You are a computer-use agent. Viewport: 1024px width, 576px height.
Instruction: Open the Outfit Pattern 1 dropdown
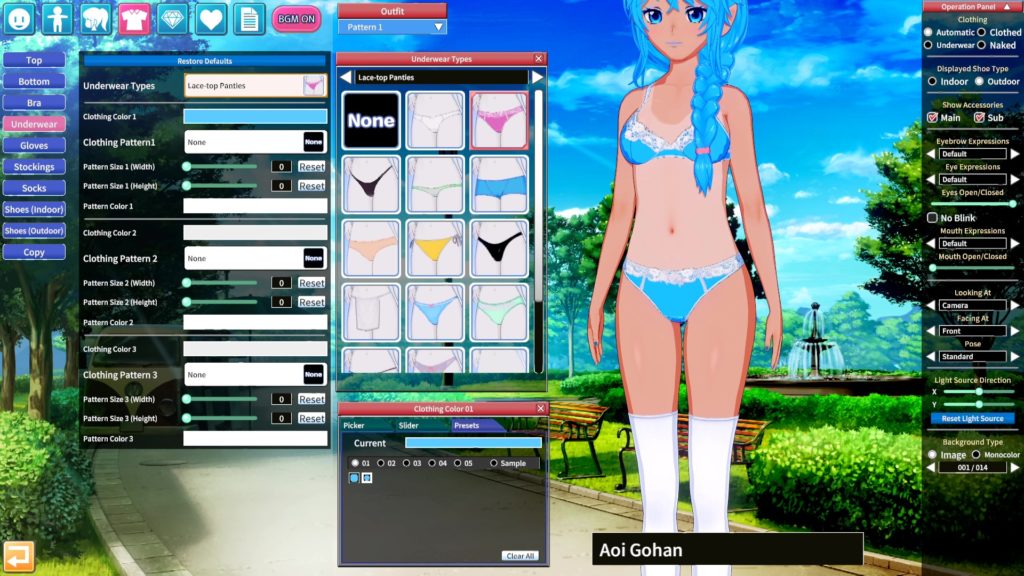coord(392,27)
